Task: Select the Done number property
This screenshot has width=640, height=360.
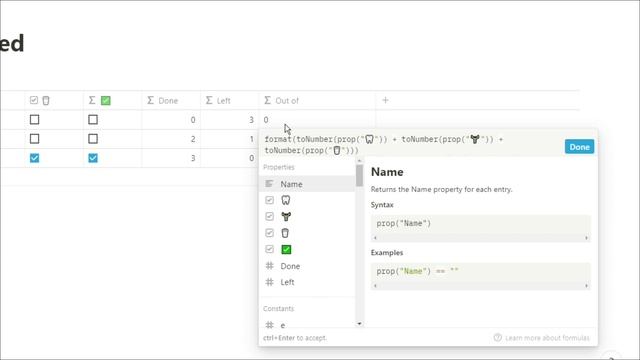Action: (x=307, y=266)
